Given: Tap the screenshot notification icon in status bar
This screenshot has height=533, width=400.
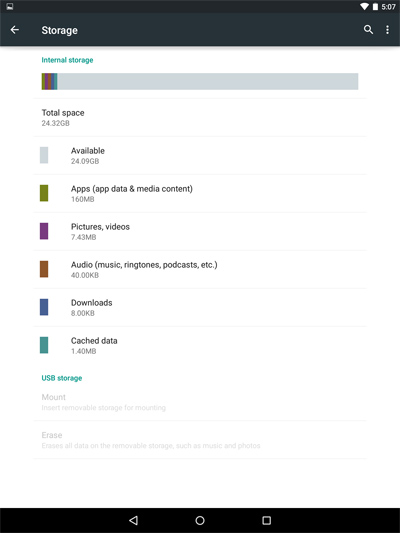Looking at the screenshot, I should tap(10, 6).
